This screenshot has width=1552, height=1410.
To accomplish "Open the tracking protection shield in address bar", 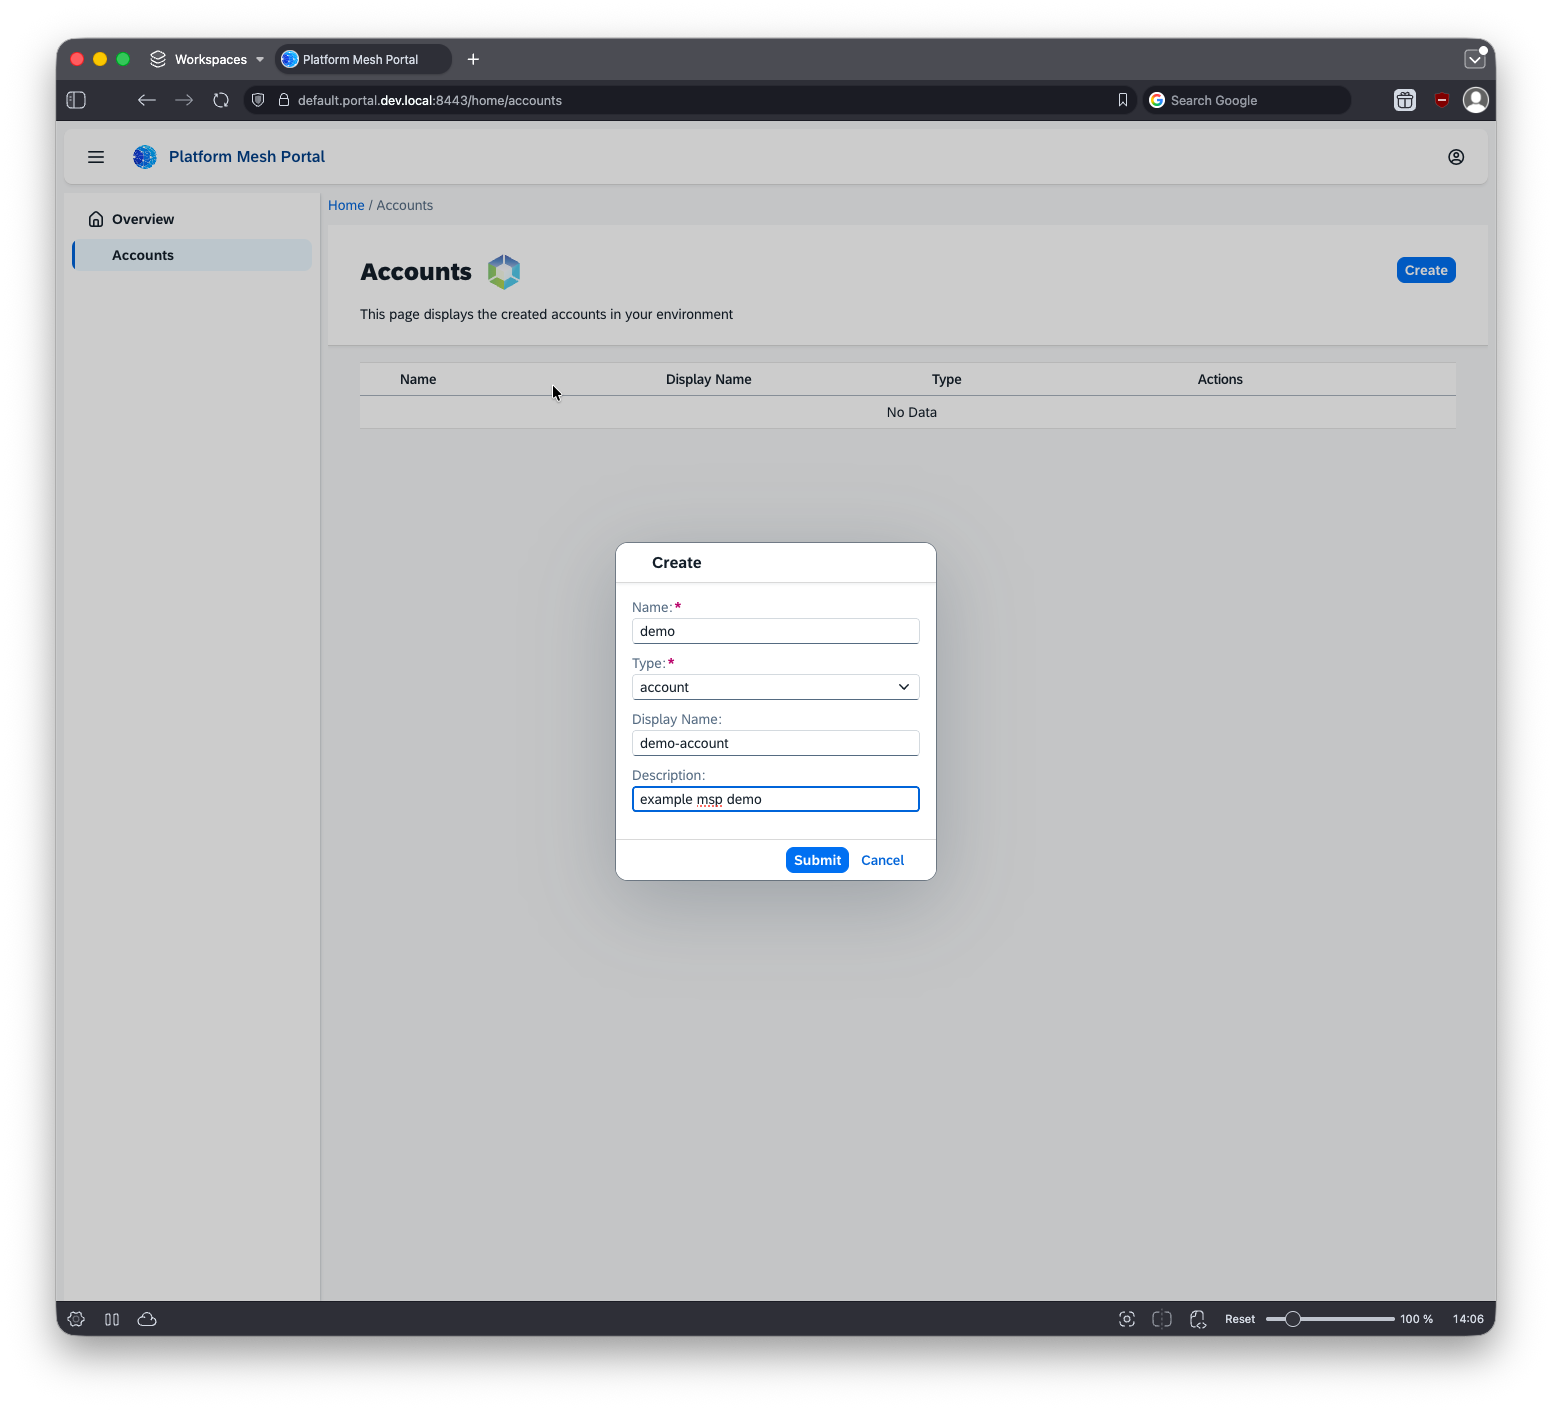I will click(258, 100).
